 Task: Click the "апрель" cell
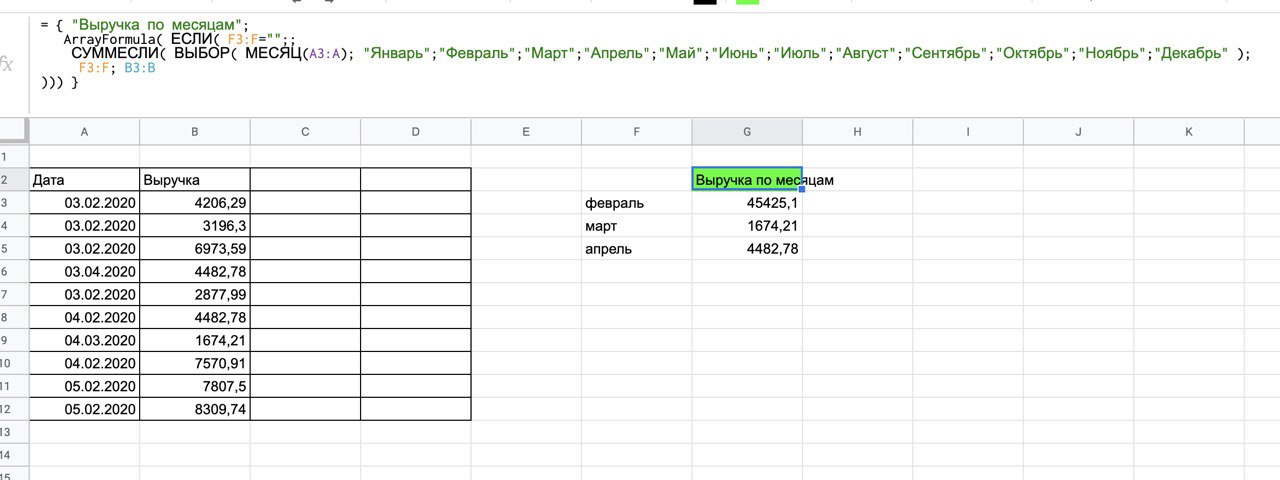637,249
